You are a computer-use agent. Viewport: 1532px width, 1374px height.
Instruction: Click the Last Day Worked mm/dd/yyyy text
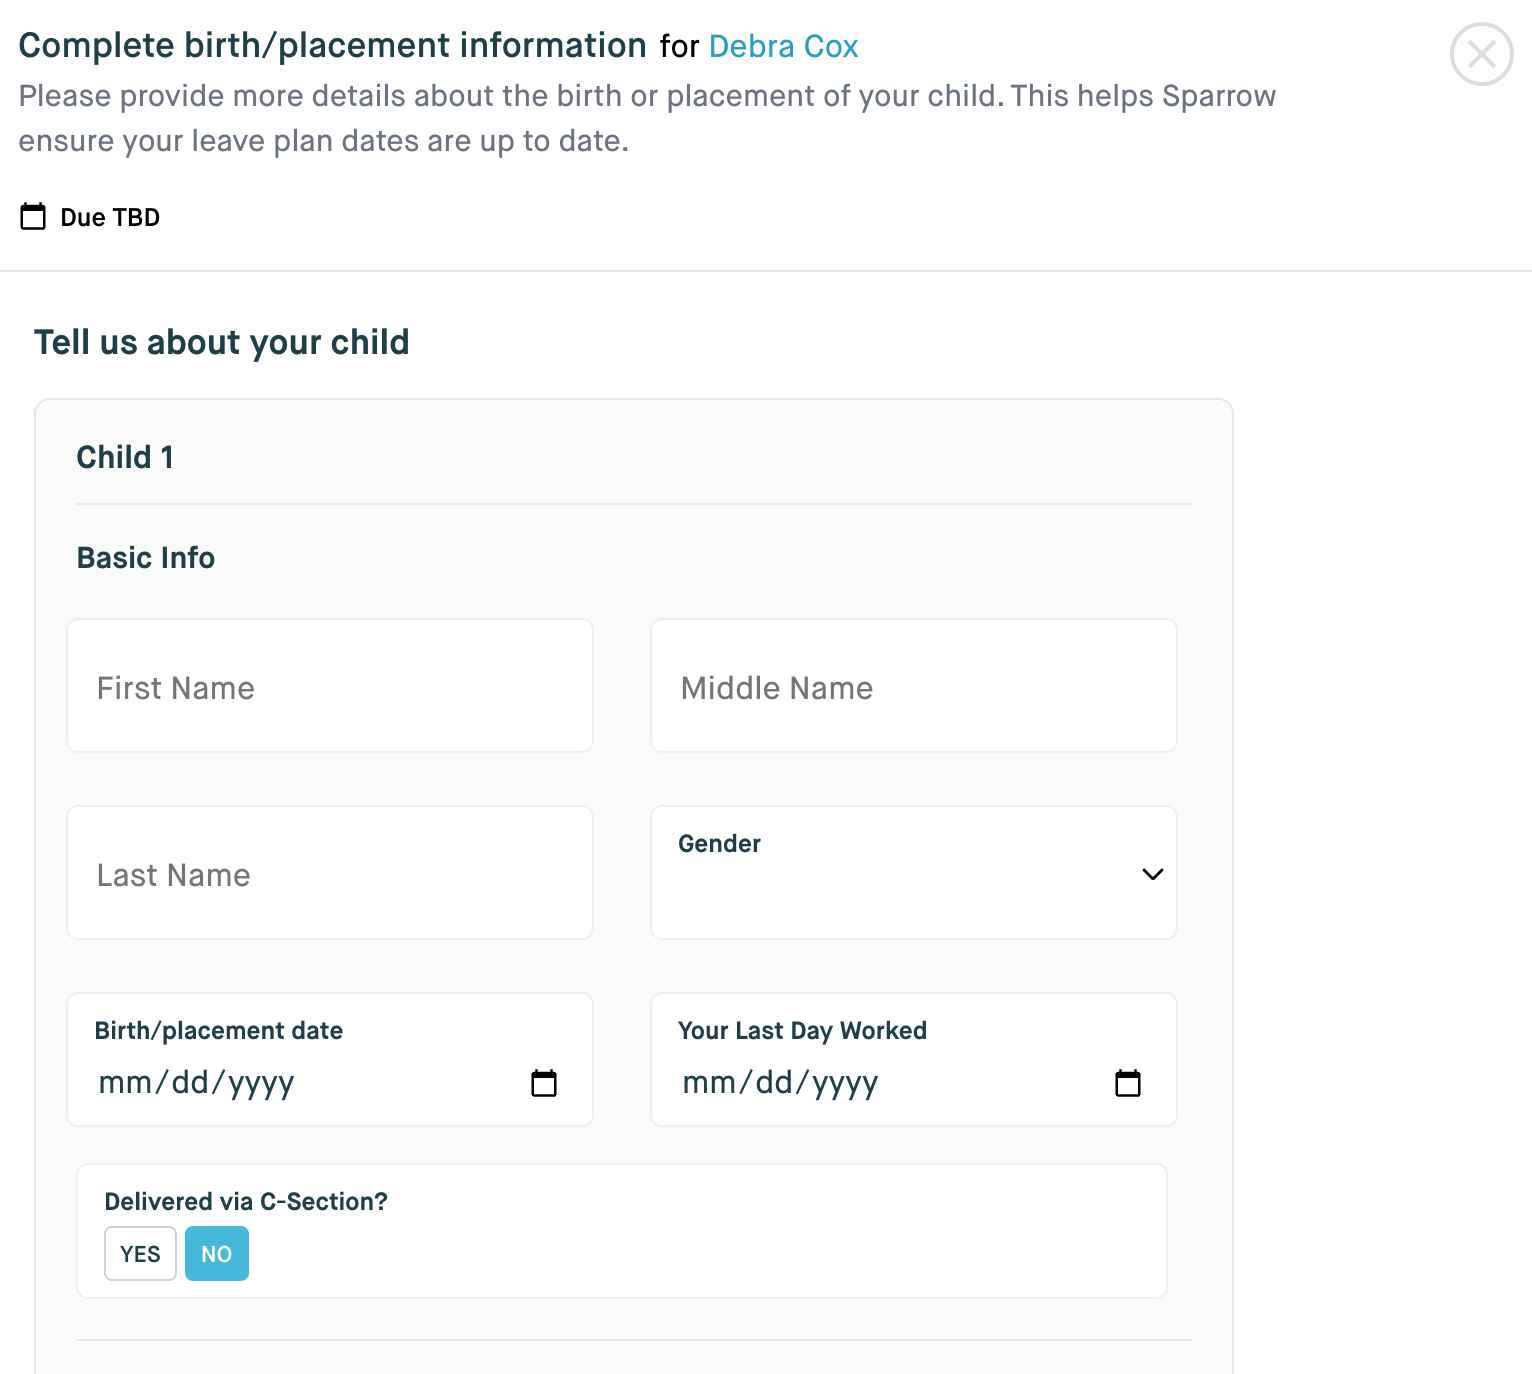click(780, 1083)
